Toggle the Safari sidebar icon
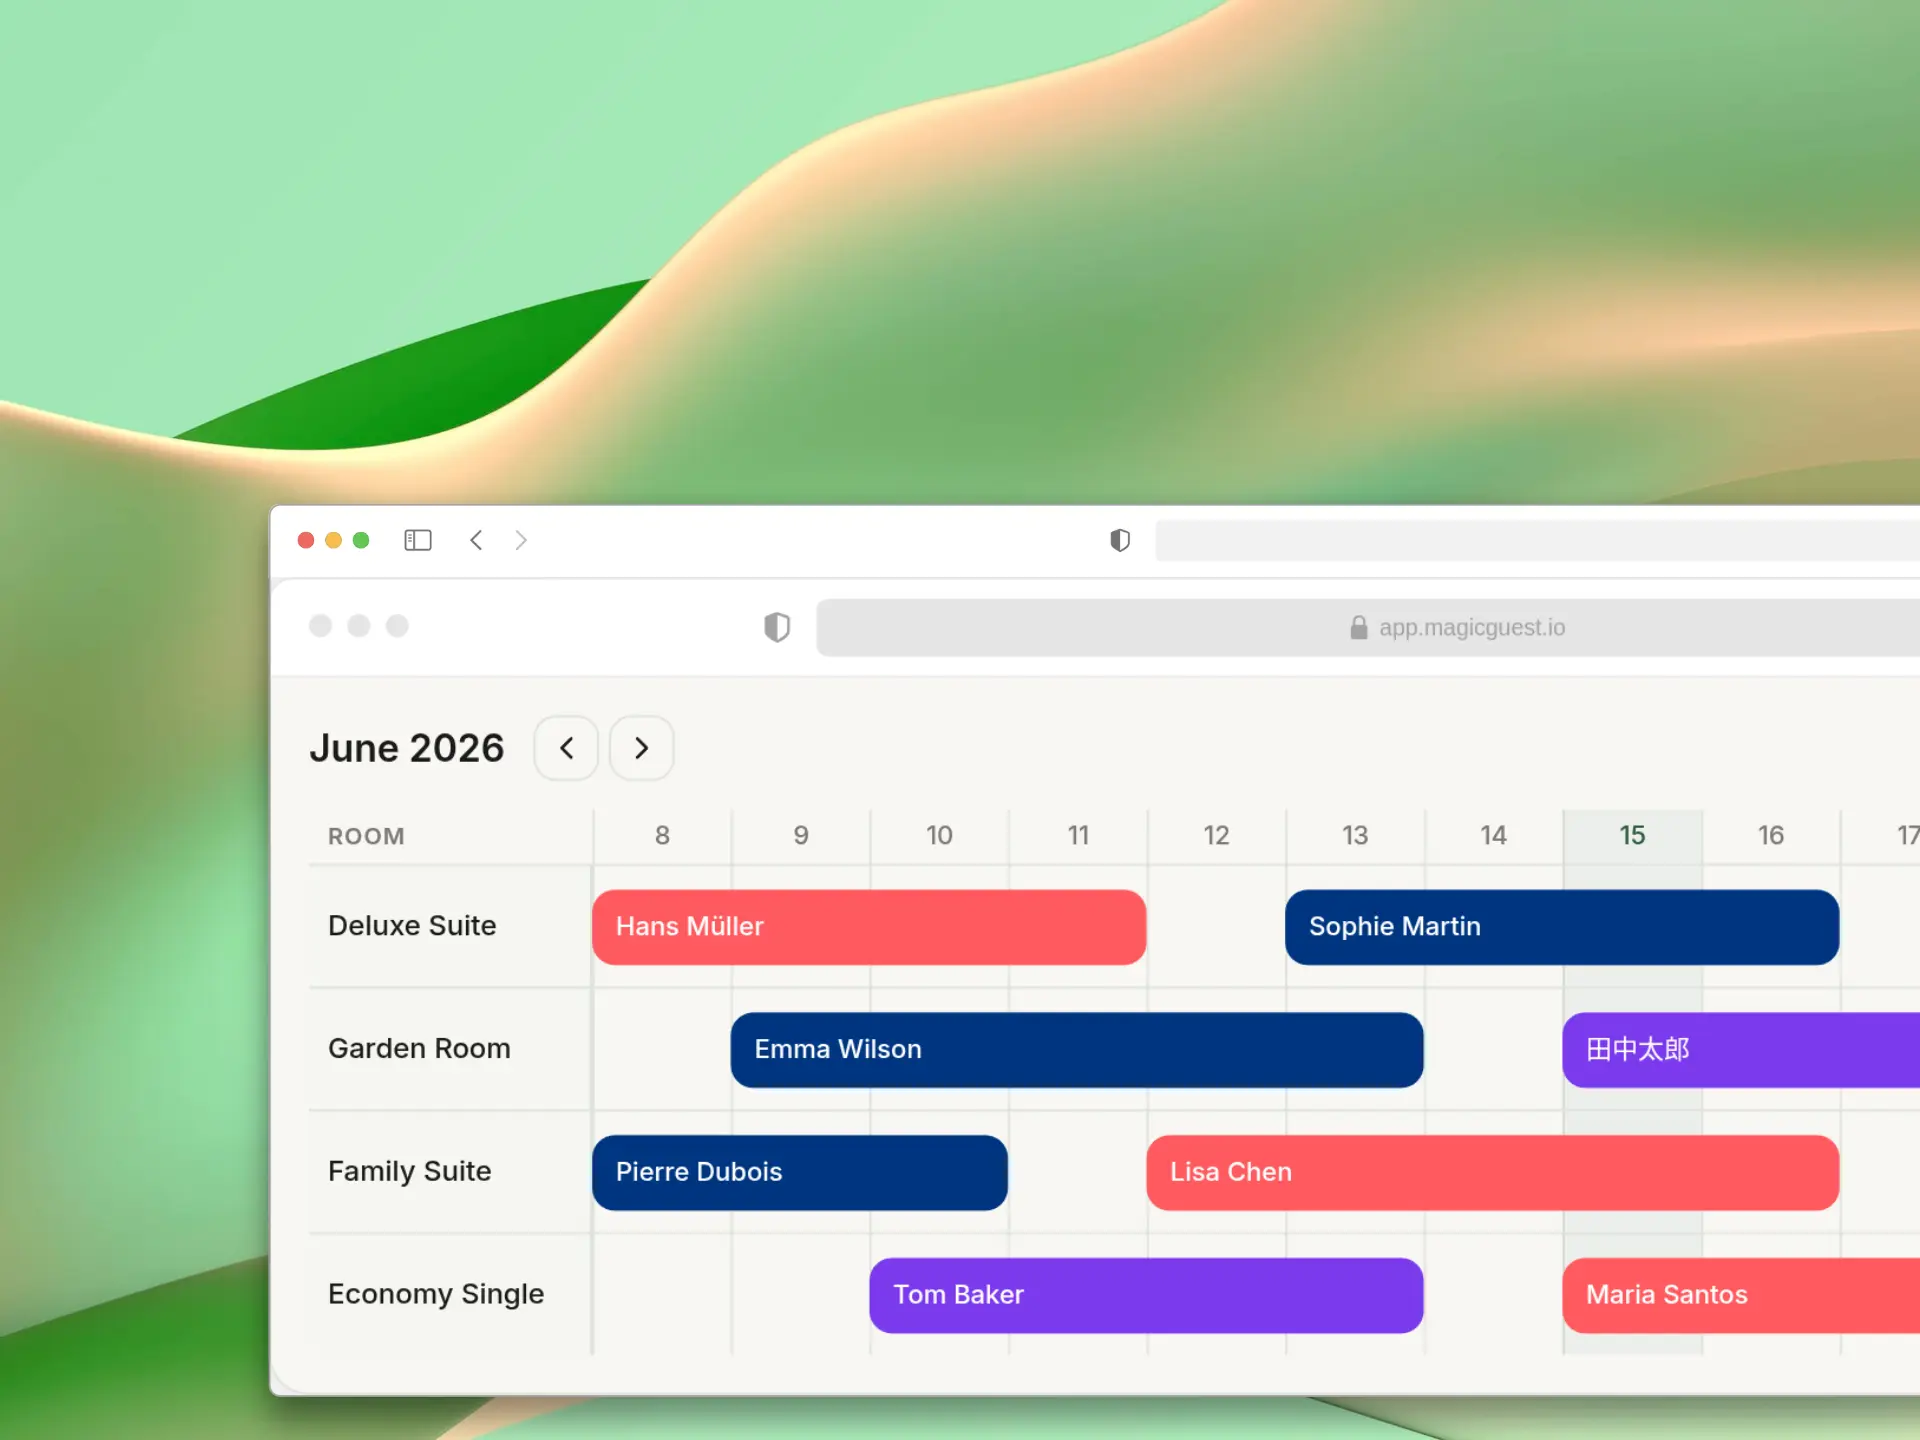 (417, 540)
